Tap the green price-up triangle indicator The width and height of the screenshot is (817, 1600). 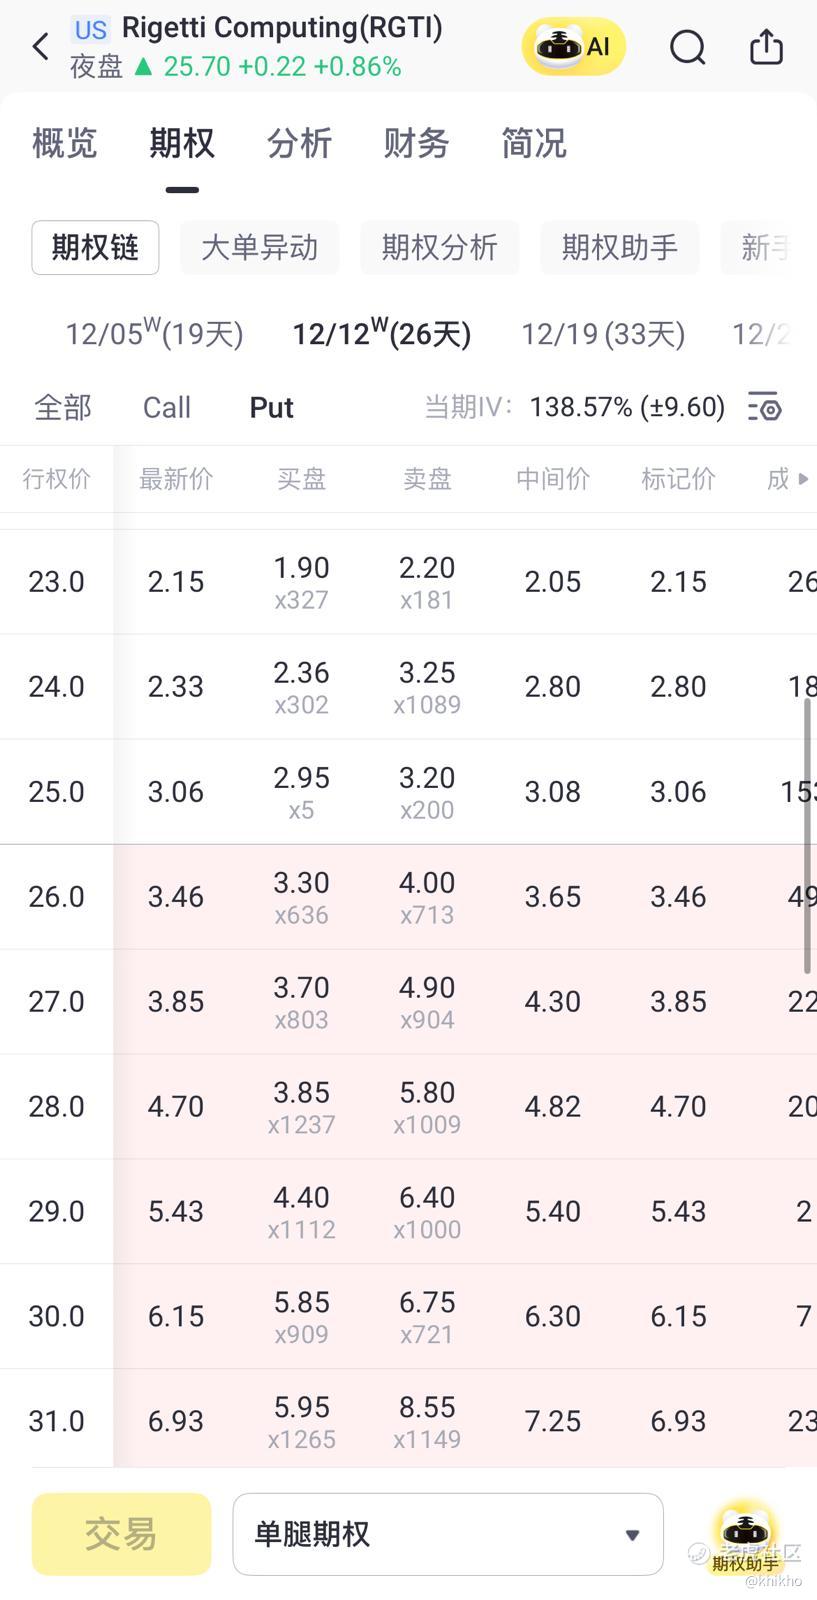(144, 67)
